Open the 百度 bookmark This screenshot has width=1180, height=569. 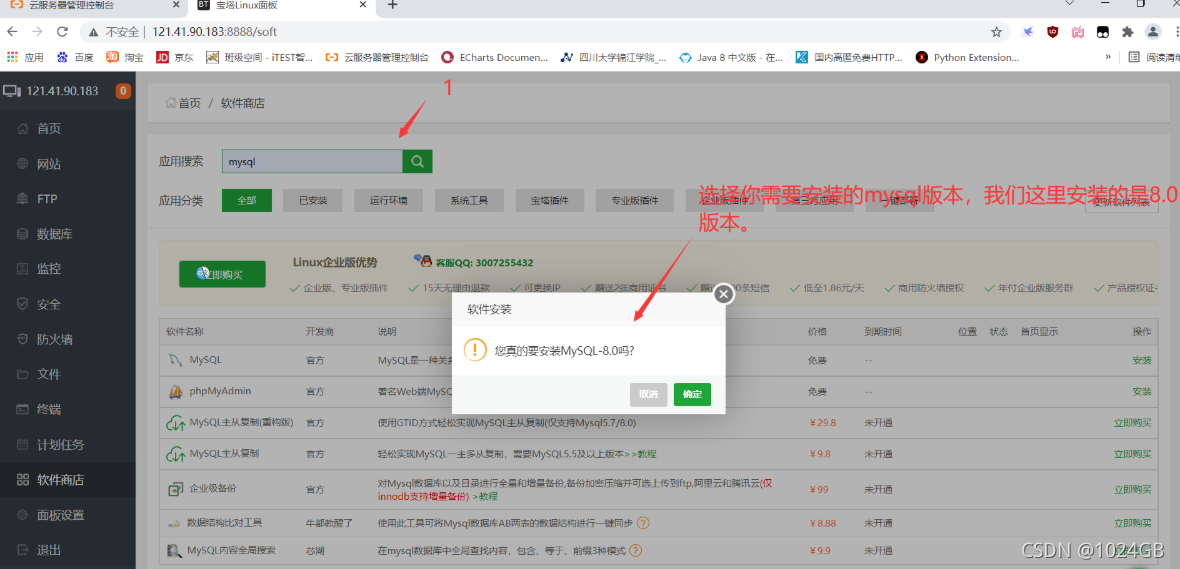tap(75, 57)
